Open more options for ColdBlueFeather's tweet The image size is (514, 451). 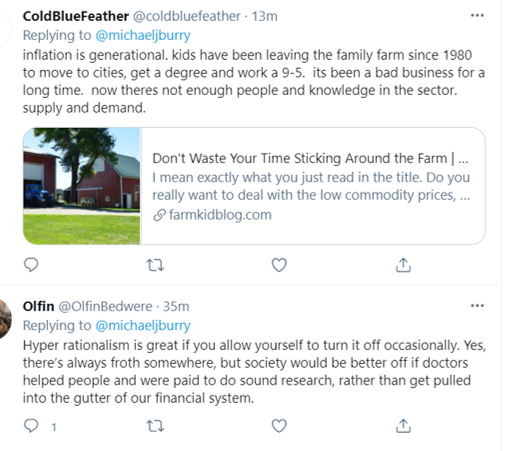pos(477,16)
